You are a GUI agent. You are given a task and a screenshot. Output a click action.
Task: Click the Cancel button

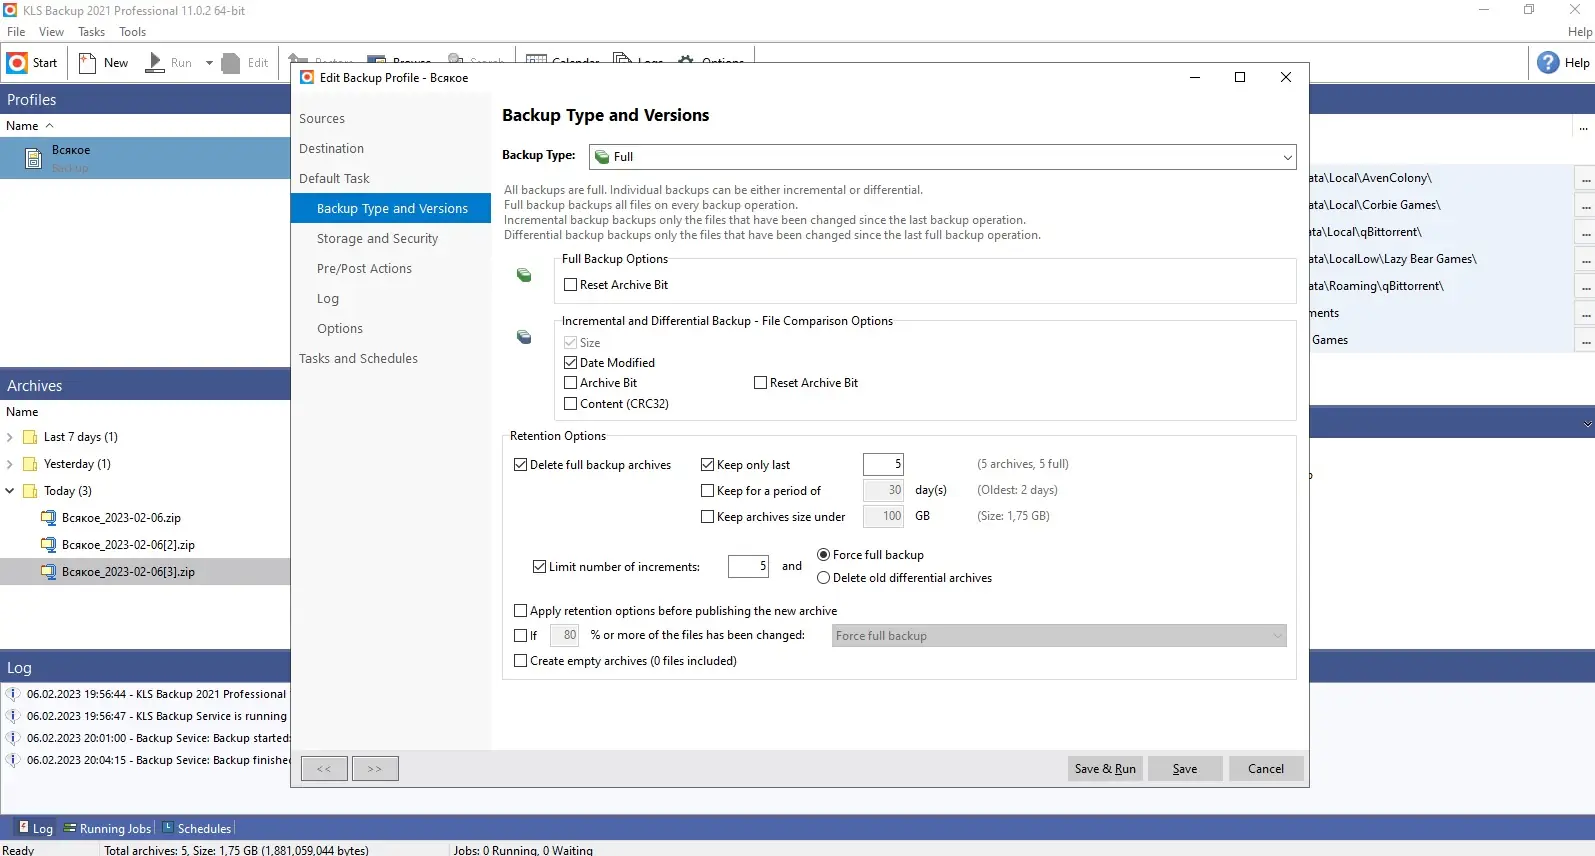1265,769
